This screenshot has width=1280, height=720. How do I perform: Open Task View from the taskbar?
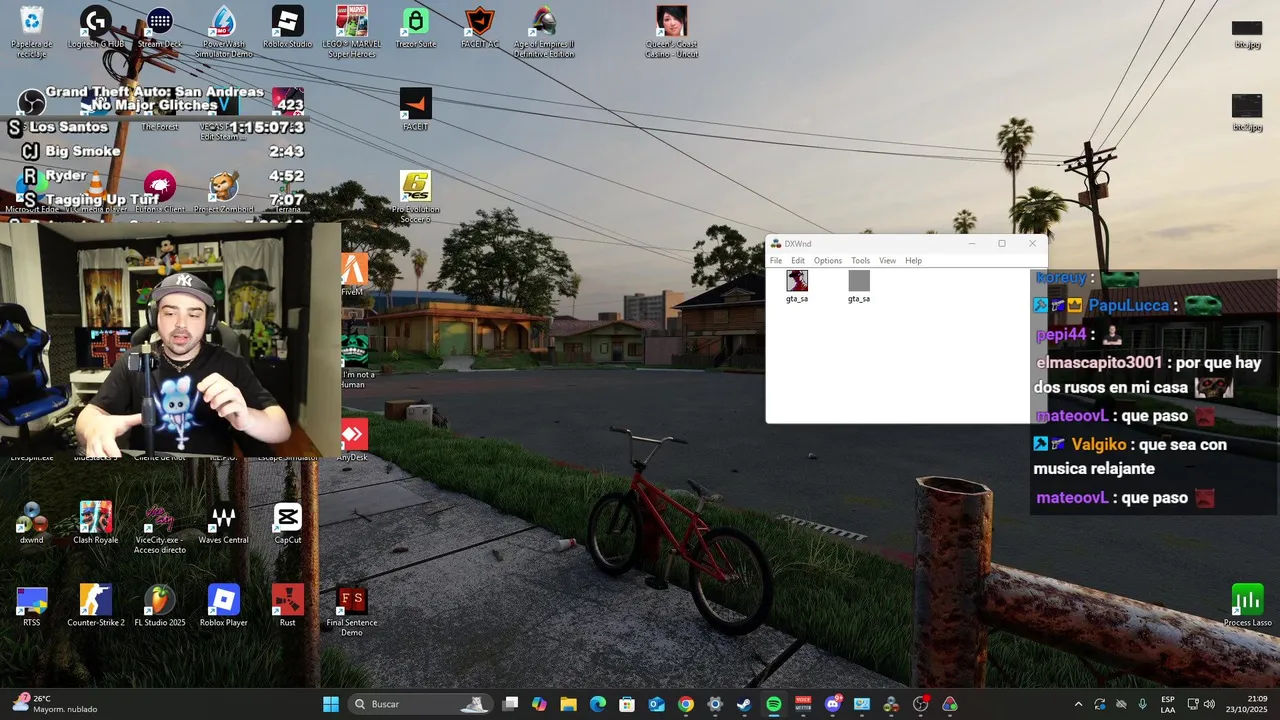pos(510,704)
